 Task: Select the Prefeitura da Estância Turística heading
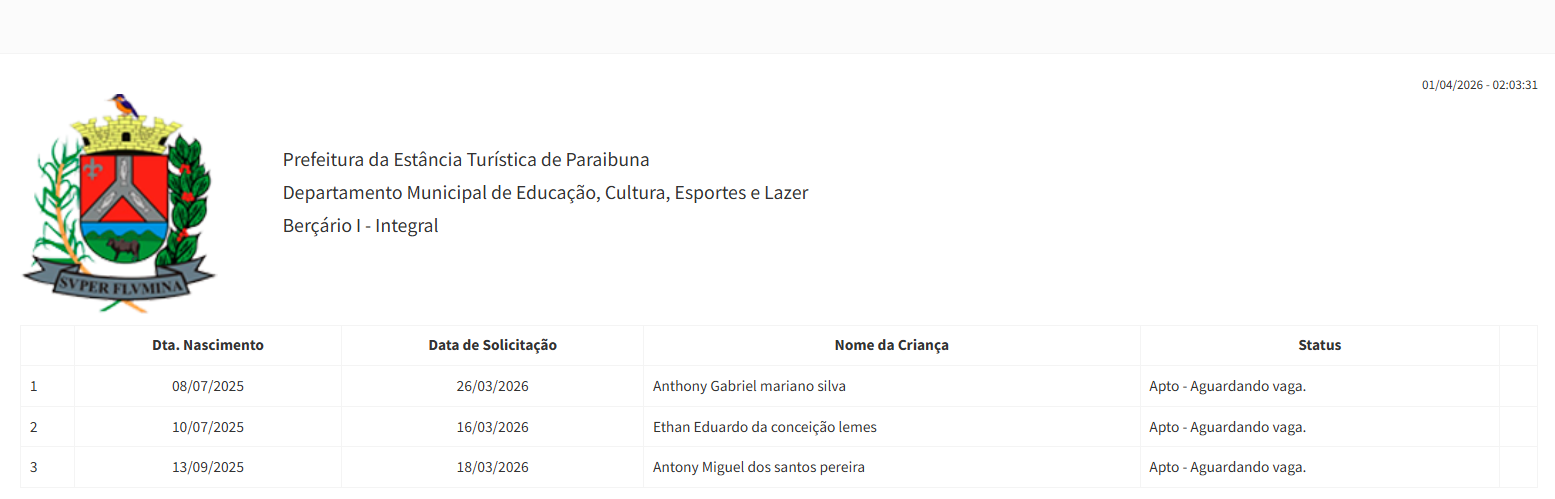point(466,160)
